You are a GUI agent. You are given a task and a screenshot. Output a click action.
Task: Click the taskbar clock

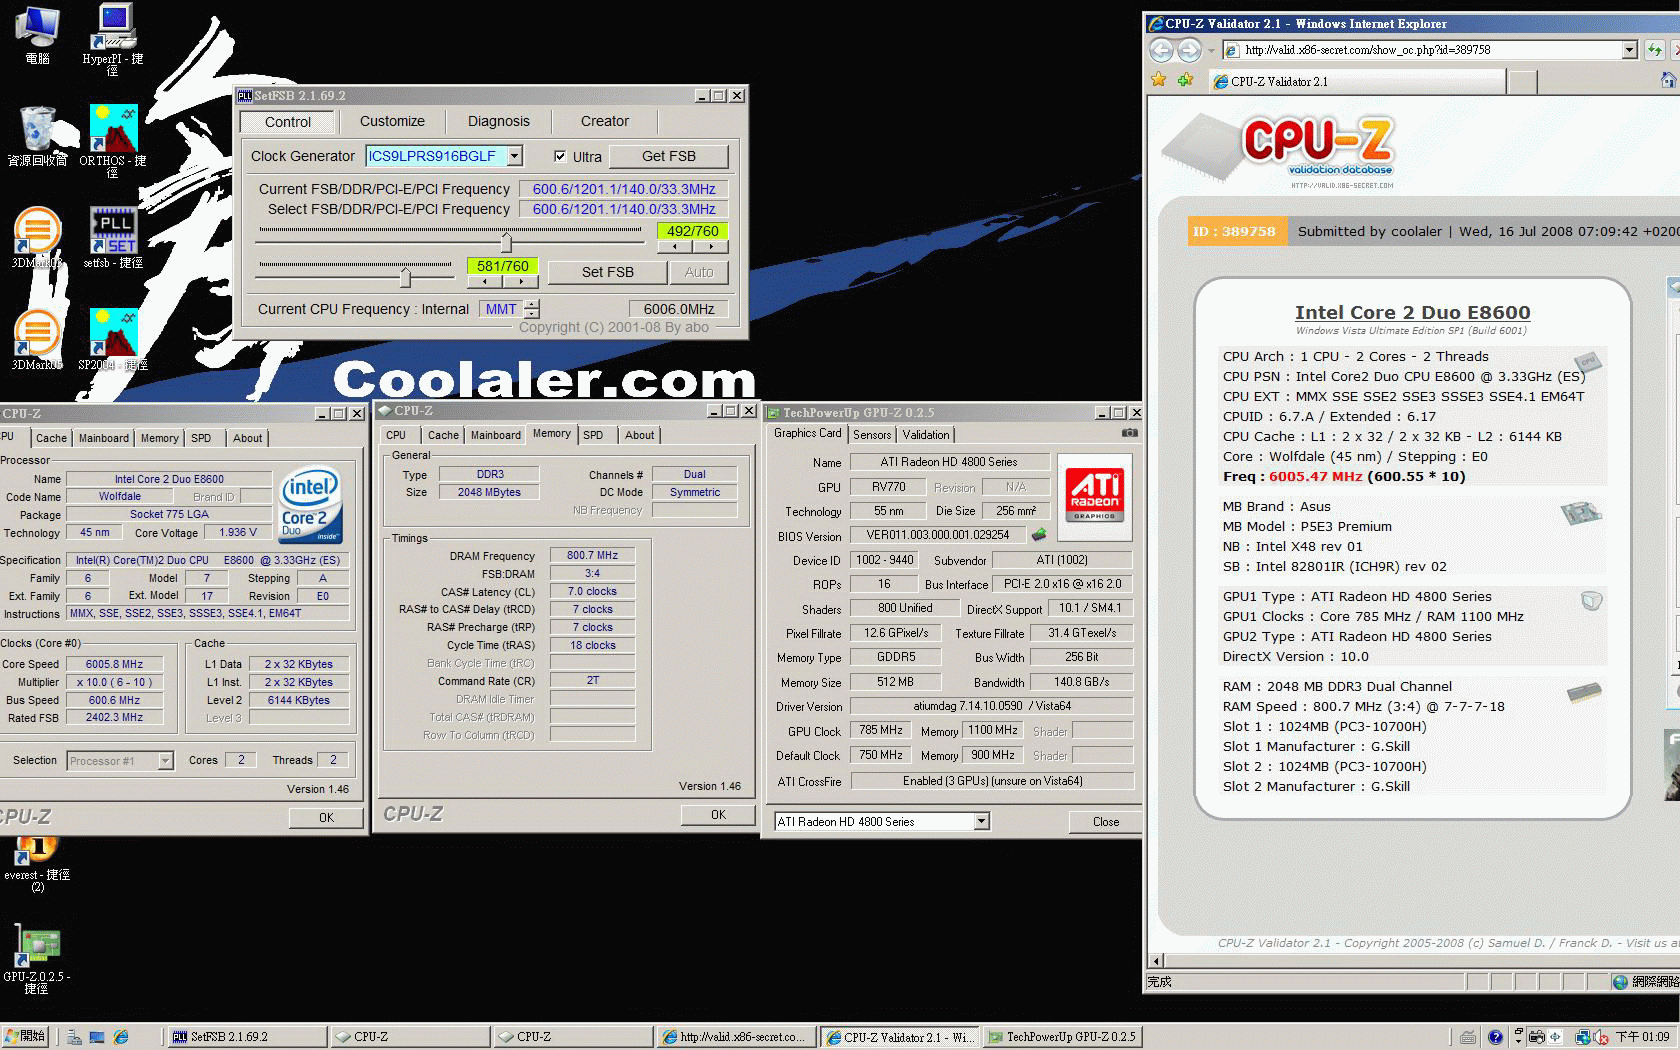(x=1643, y=1037)
